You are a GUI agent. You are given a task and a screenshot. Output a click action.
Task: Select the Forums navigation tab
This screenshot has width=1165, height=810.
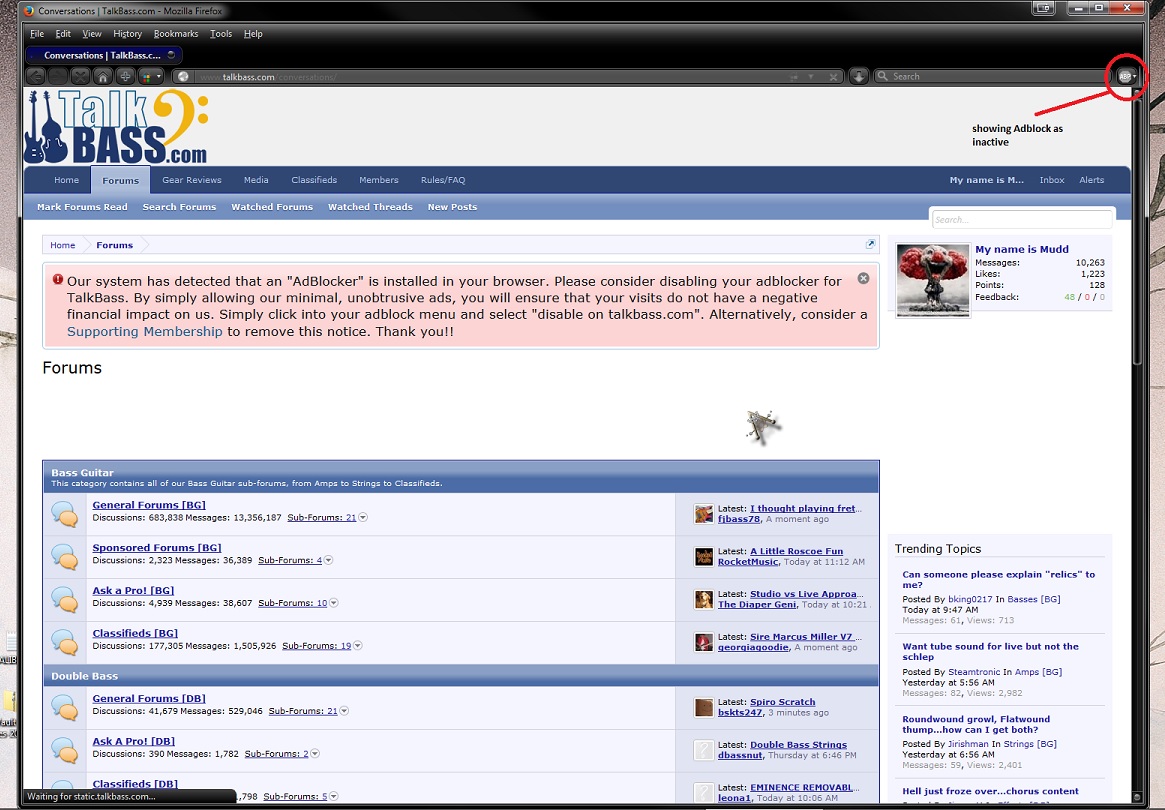click(x=120, y=181)
